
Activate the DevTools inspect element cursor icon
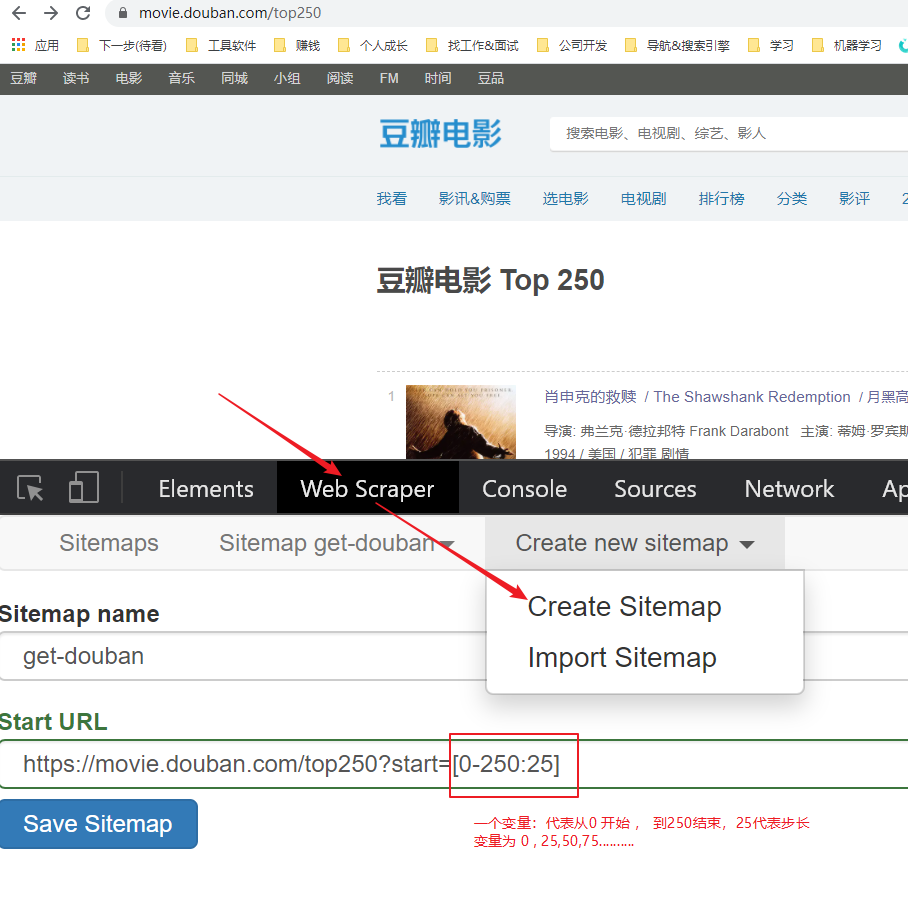click(30, 488)
